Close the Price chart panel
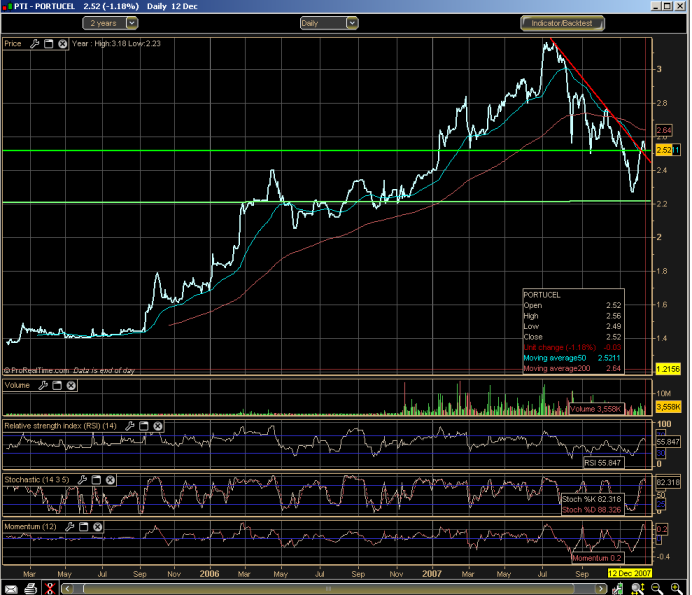 click(62, 44)
